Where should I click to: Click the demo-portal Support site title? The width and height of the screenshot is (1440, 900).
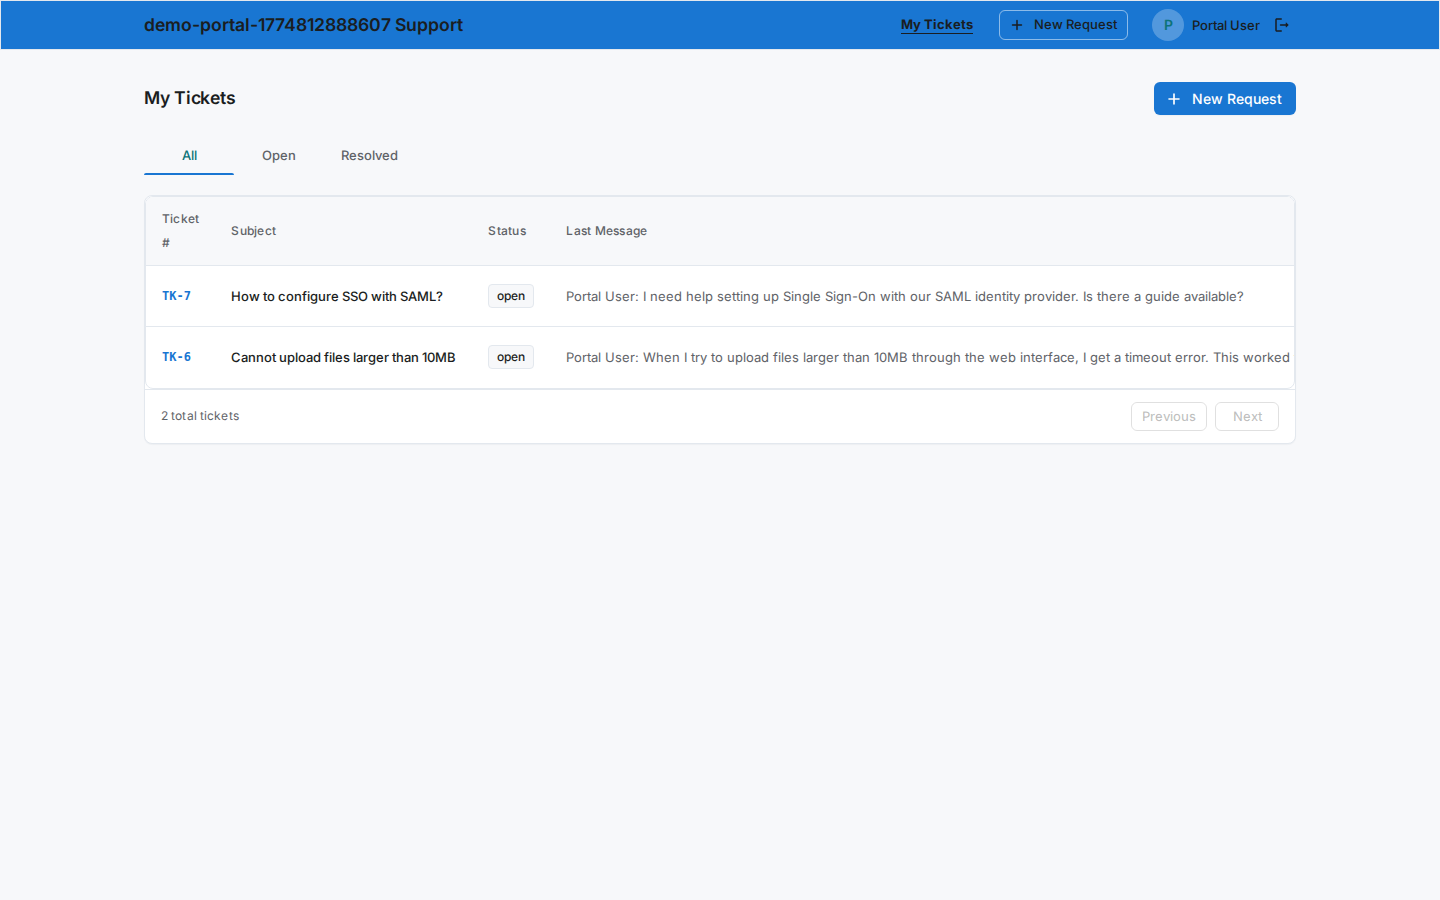303,25
